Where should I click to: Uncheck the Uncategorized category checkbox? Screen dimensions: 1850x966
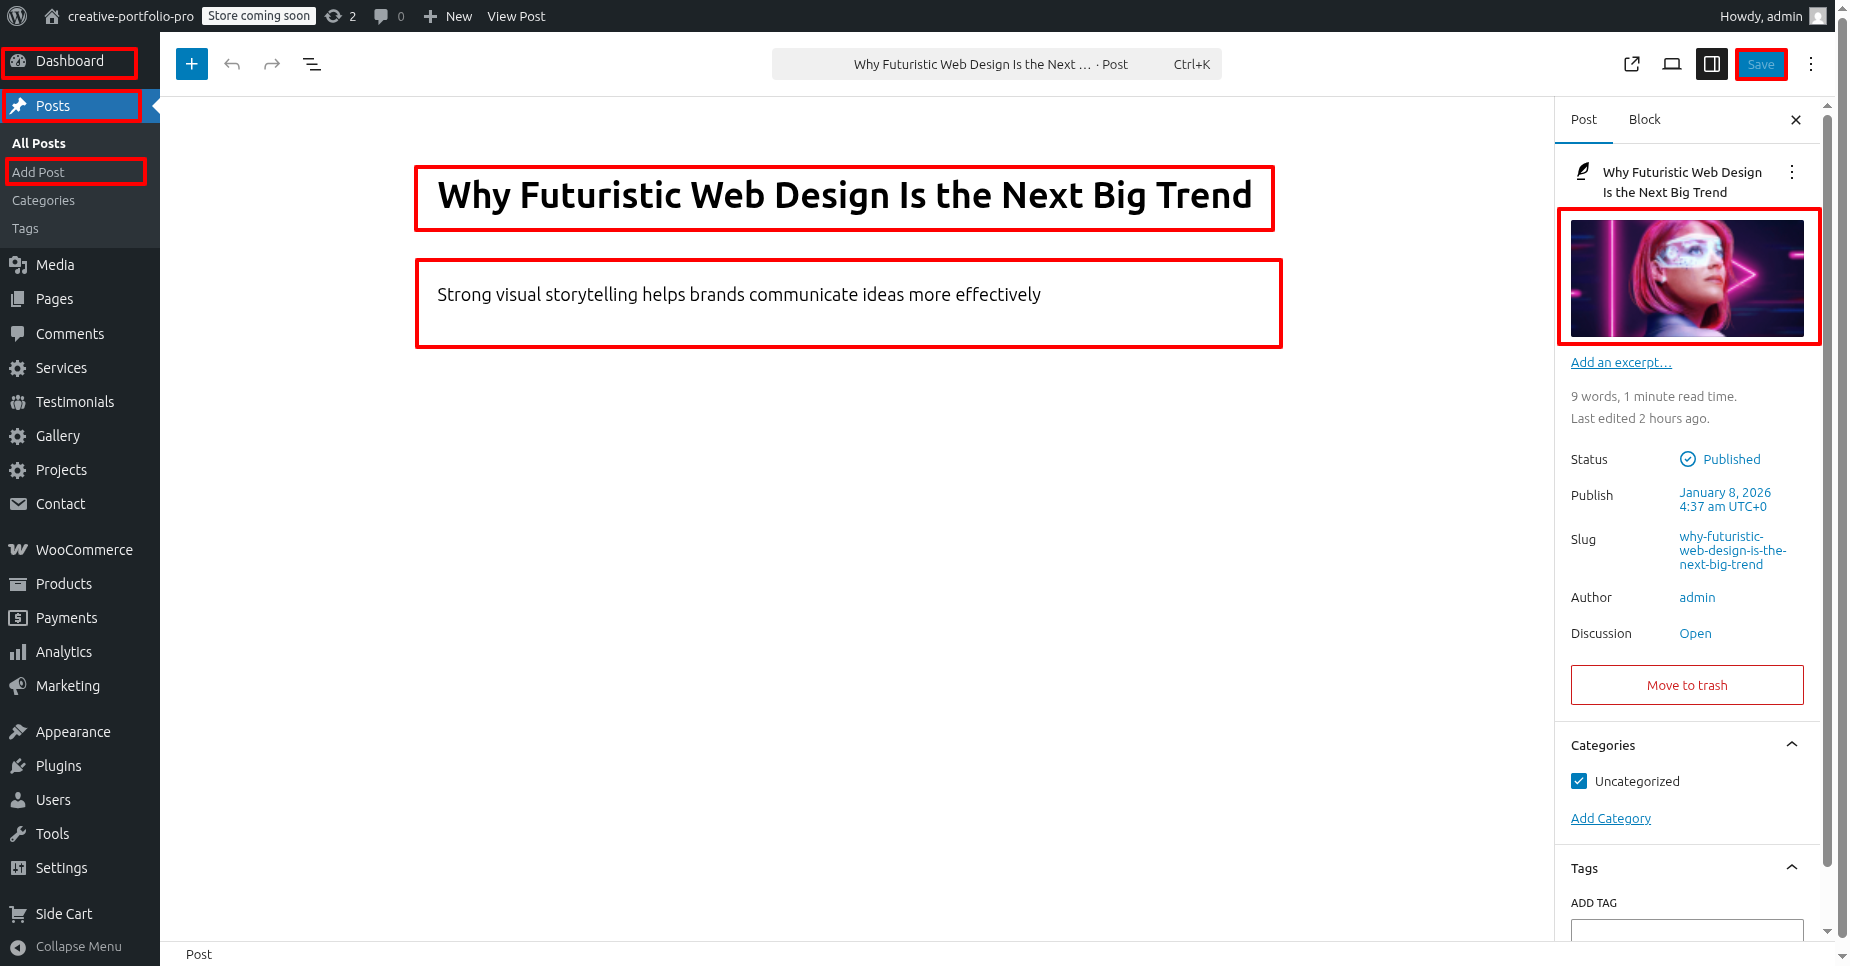[1579, 781]
